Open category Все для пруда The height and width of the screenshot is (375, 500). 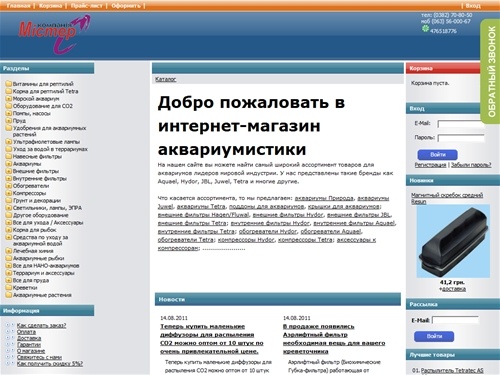(x=31, y=280)
